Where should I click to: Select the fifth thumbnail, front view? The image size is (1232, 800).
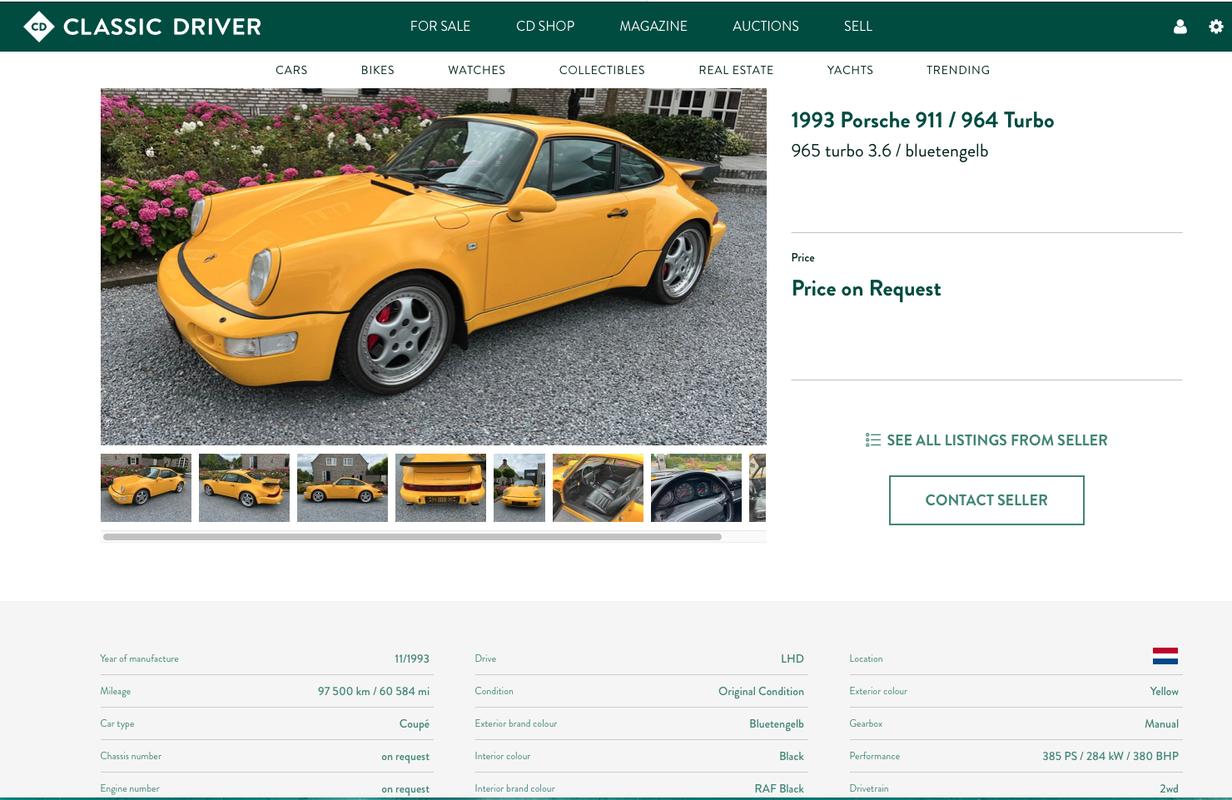[519, 488]
